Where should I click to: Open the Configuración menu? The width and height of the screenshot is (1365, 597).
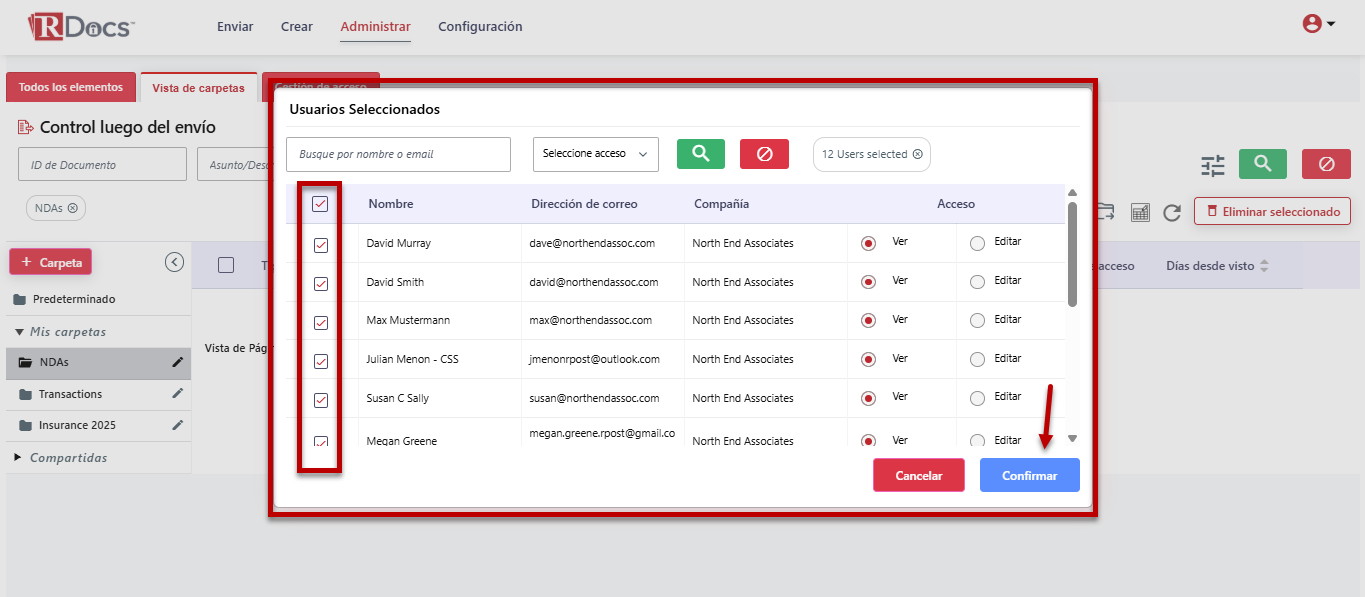(480, 27)
